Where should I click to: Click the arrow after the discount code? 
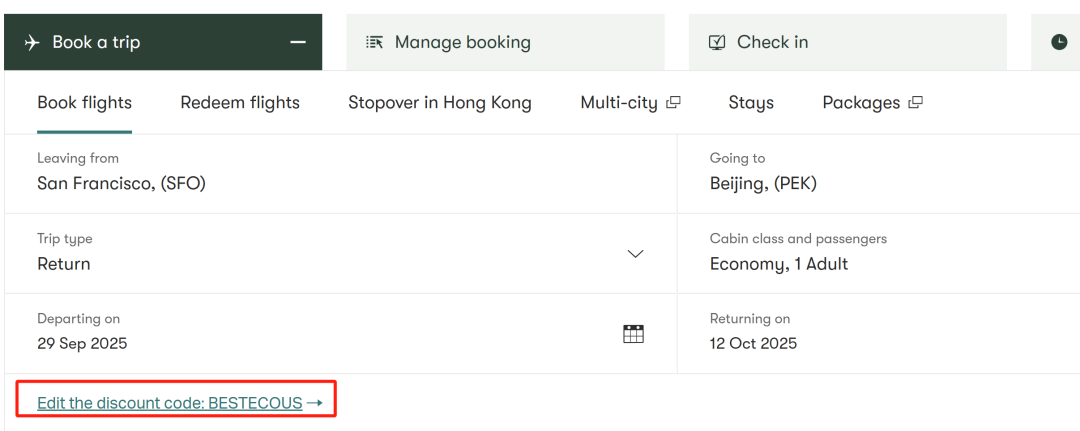click(x=315, y=403)
